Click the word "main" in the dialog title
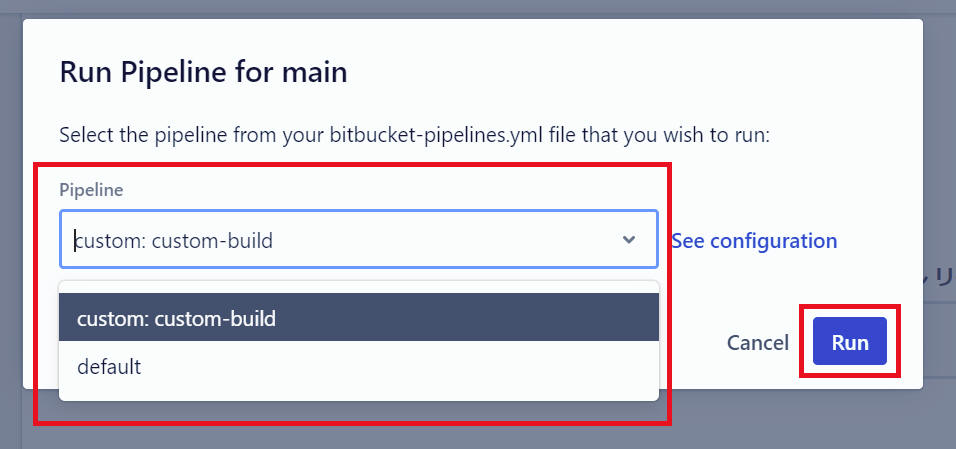The height and width of the screenshot is (449, 956). click(x=318, y=72)
